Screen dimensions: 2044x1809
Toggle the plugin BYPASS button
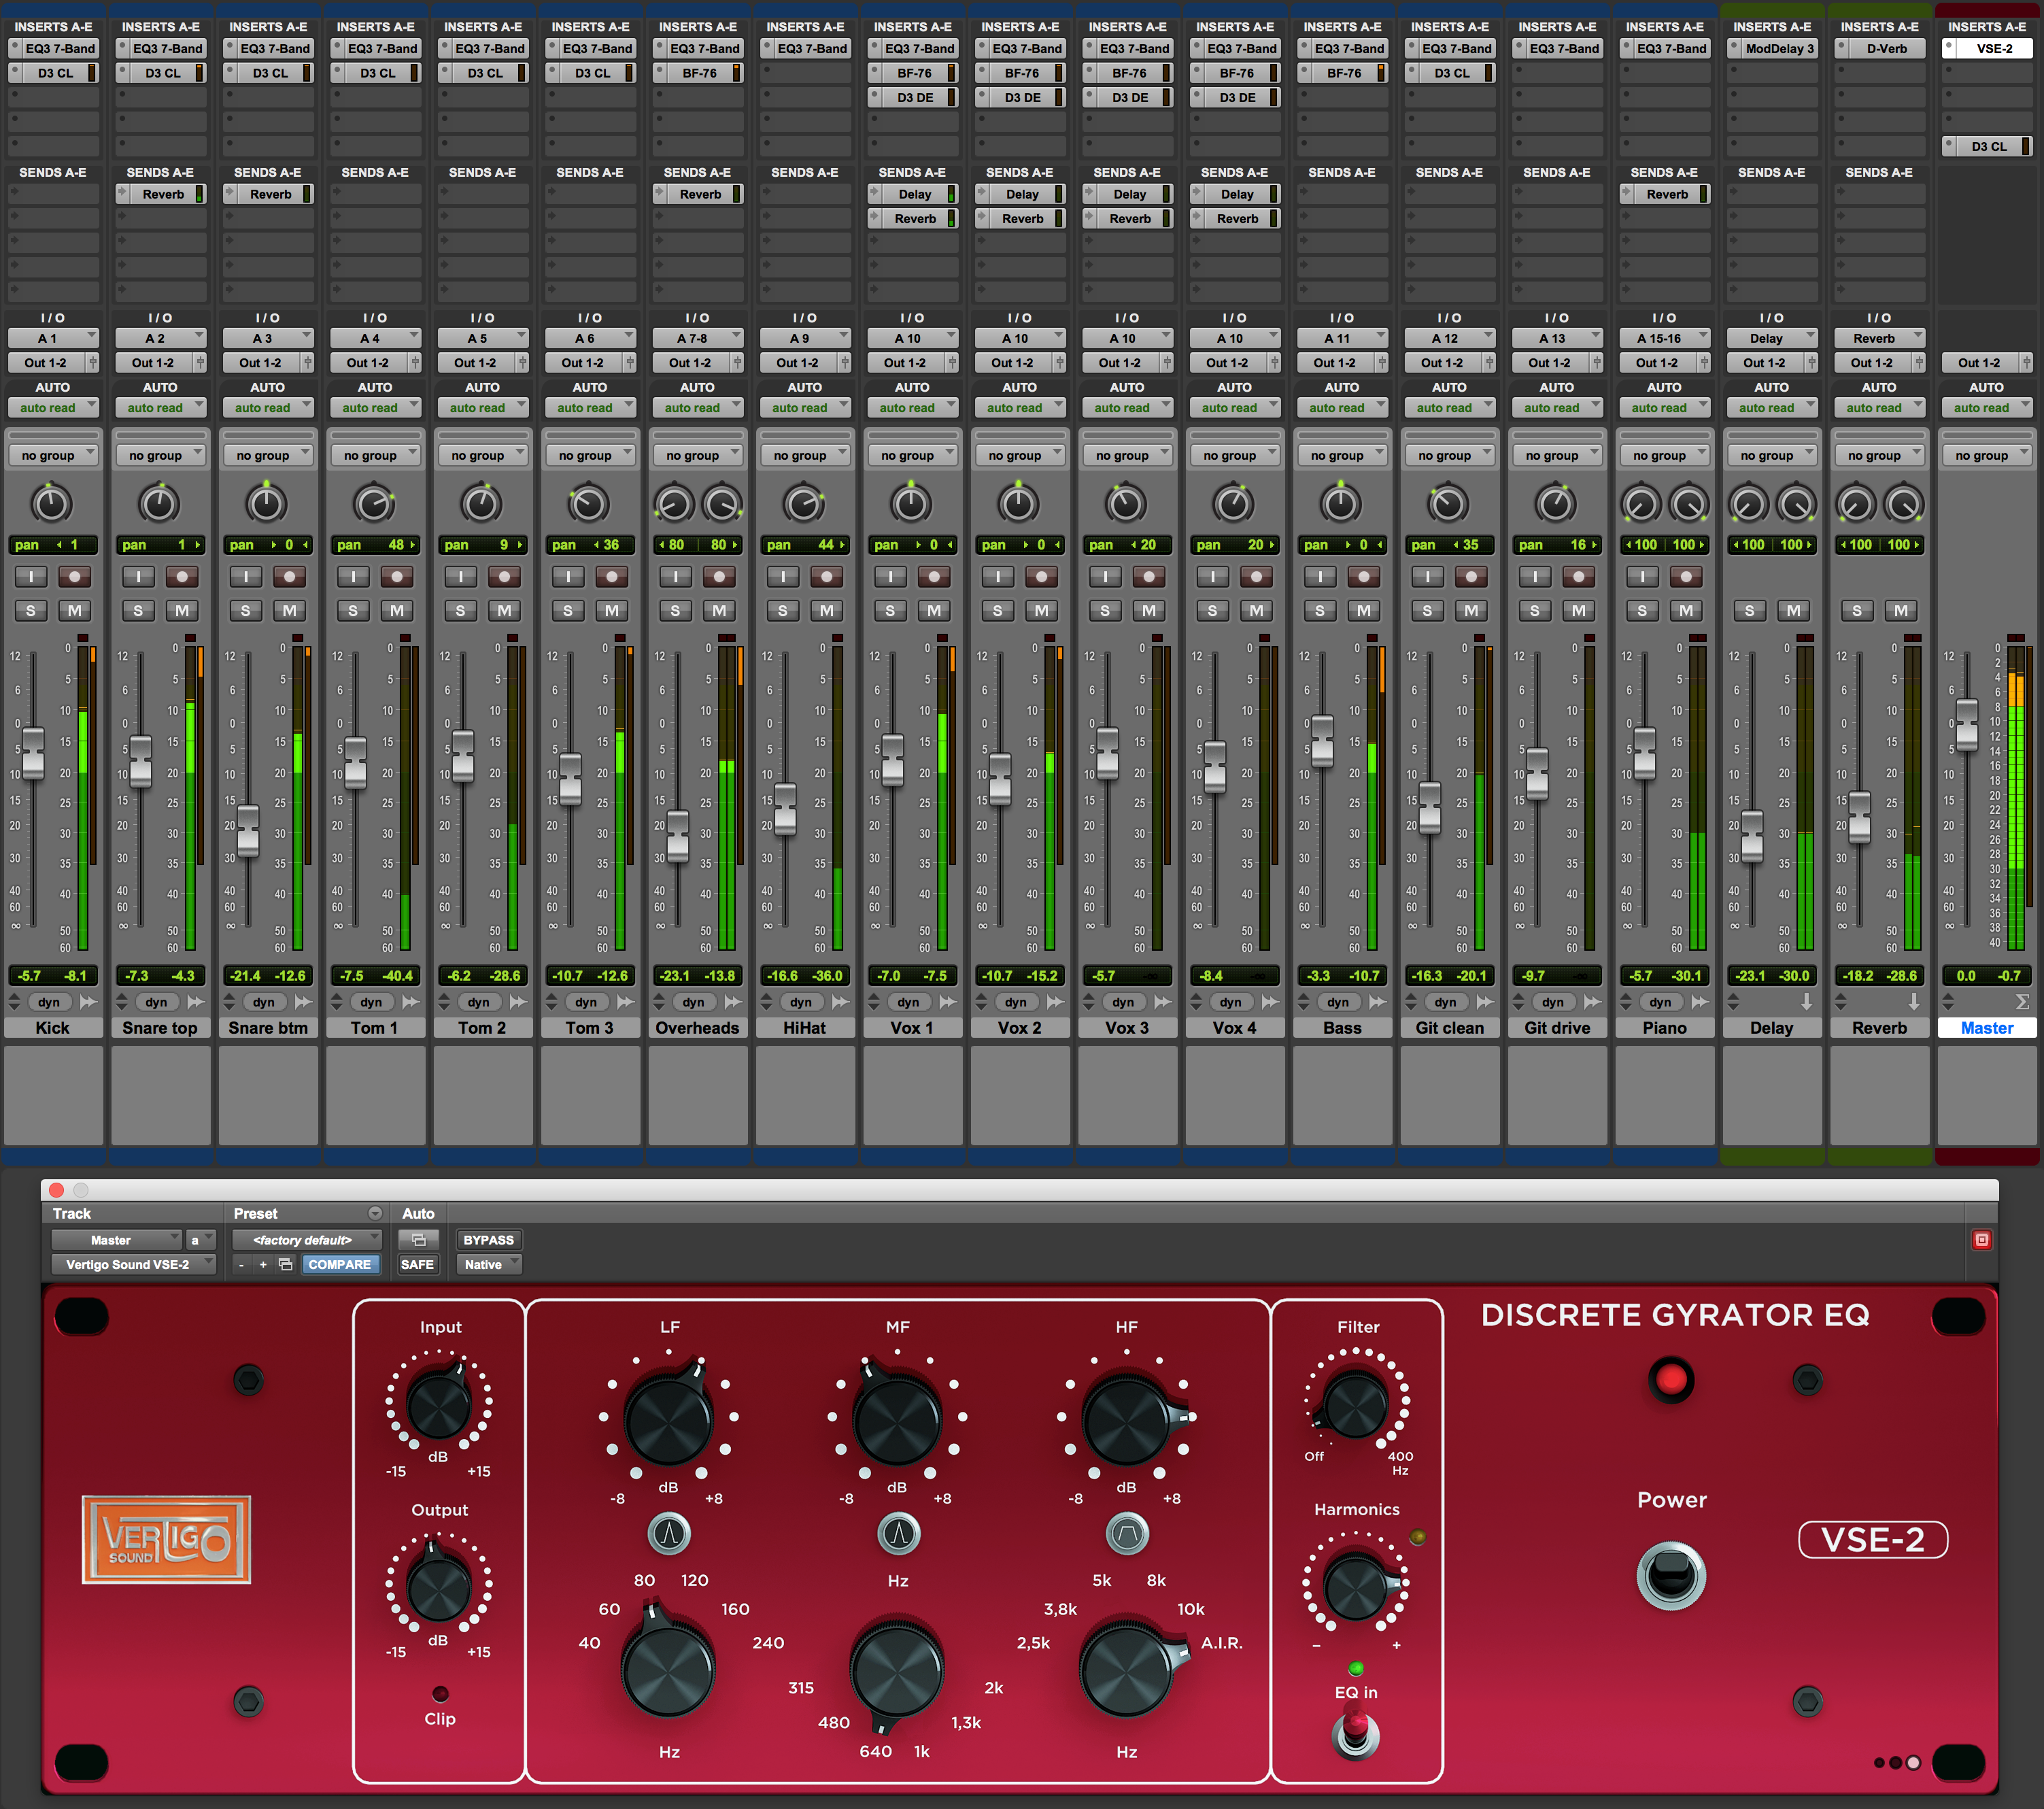point(488,1240)
